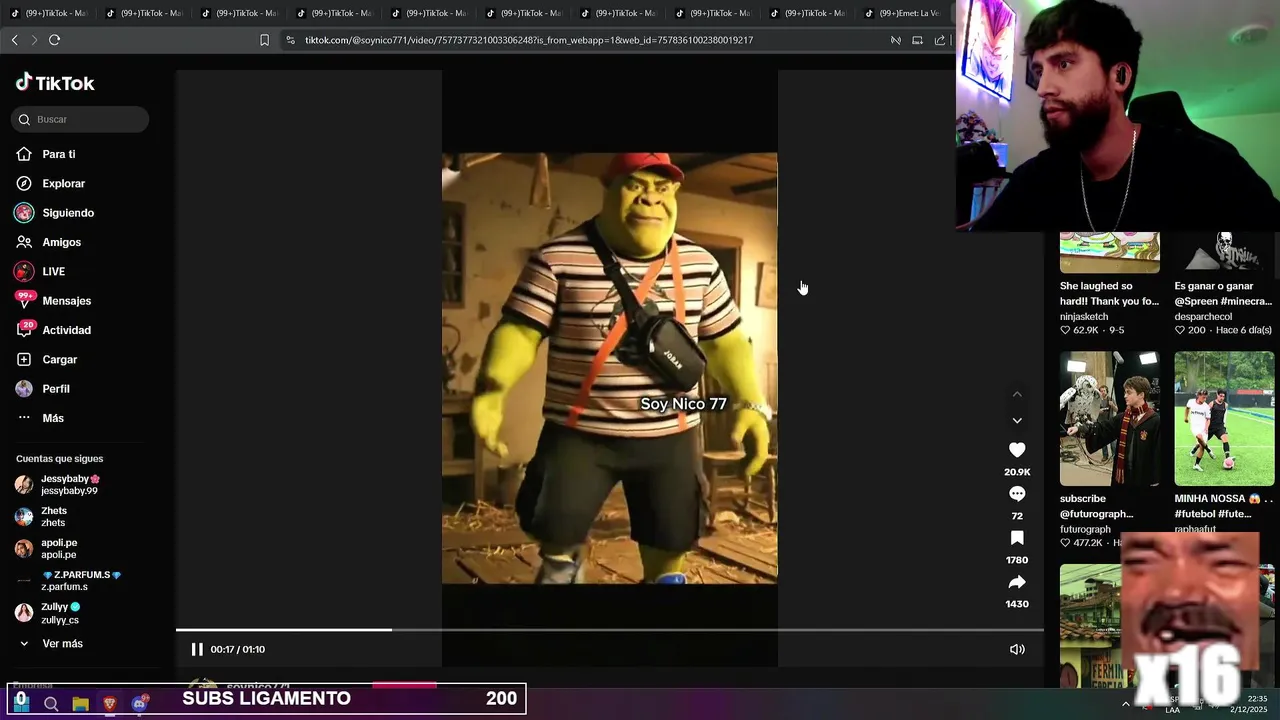Click Cargar to upload a video
This screenshot has width=1280, height=720.
point(58,359)
